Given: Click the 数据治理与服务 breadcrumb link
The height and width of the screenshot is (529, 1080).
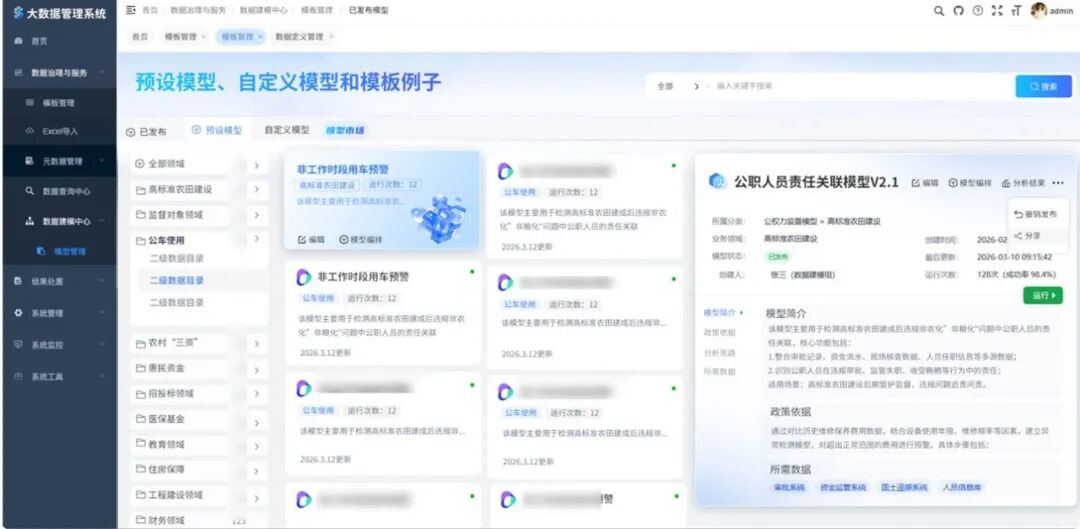Looking at the screenshot, I should (x=198, y=10).
